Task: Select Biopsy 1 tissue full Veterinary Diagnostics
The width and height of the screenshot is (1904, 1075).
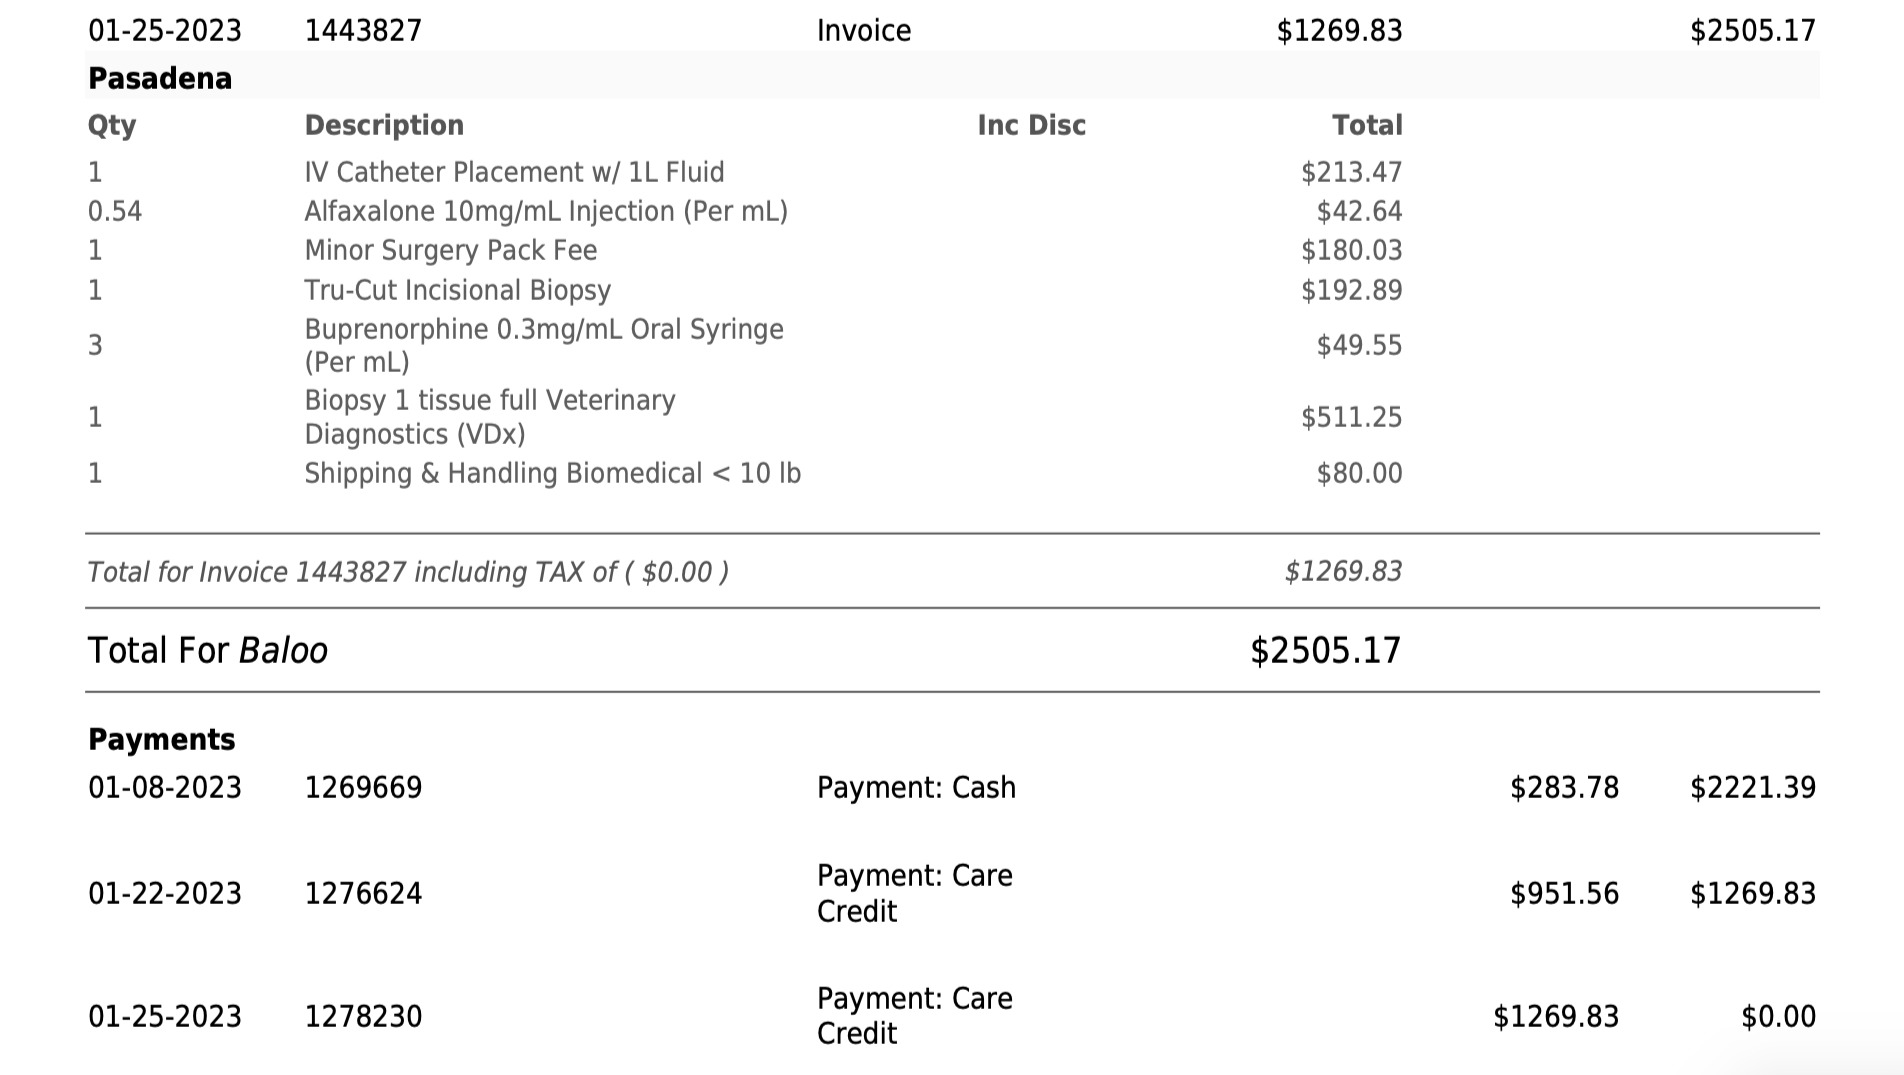Action: click(x=490, y=417)
